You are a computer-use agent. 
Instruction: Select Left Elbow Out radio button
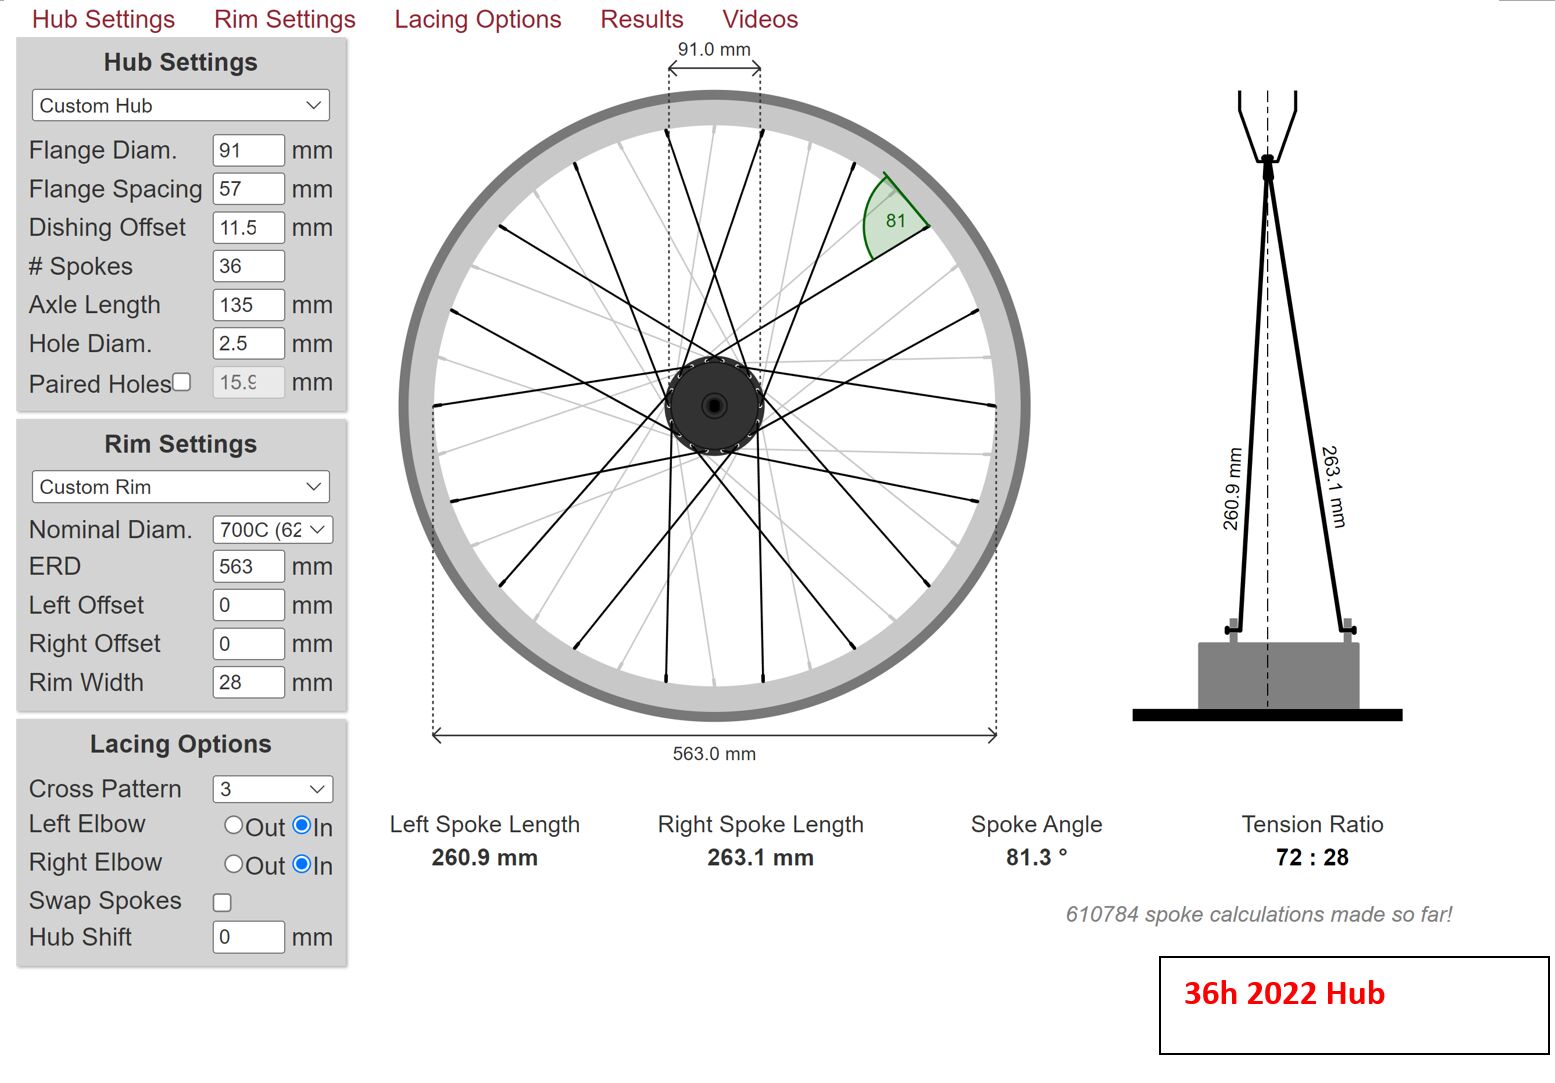coord(234,826)
